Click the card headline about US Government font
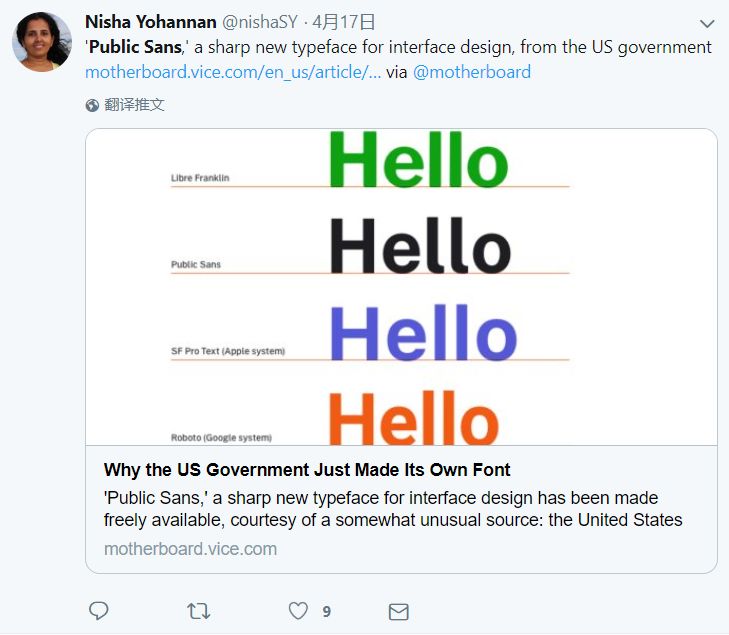Viewport: 729px width, 635px height. coord(307,470)
